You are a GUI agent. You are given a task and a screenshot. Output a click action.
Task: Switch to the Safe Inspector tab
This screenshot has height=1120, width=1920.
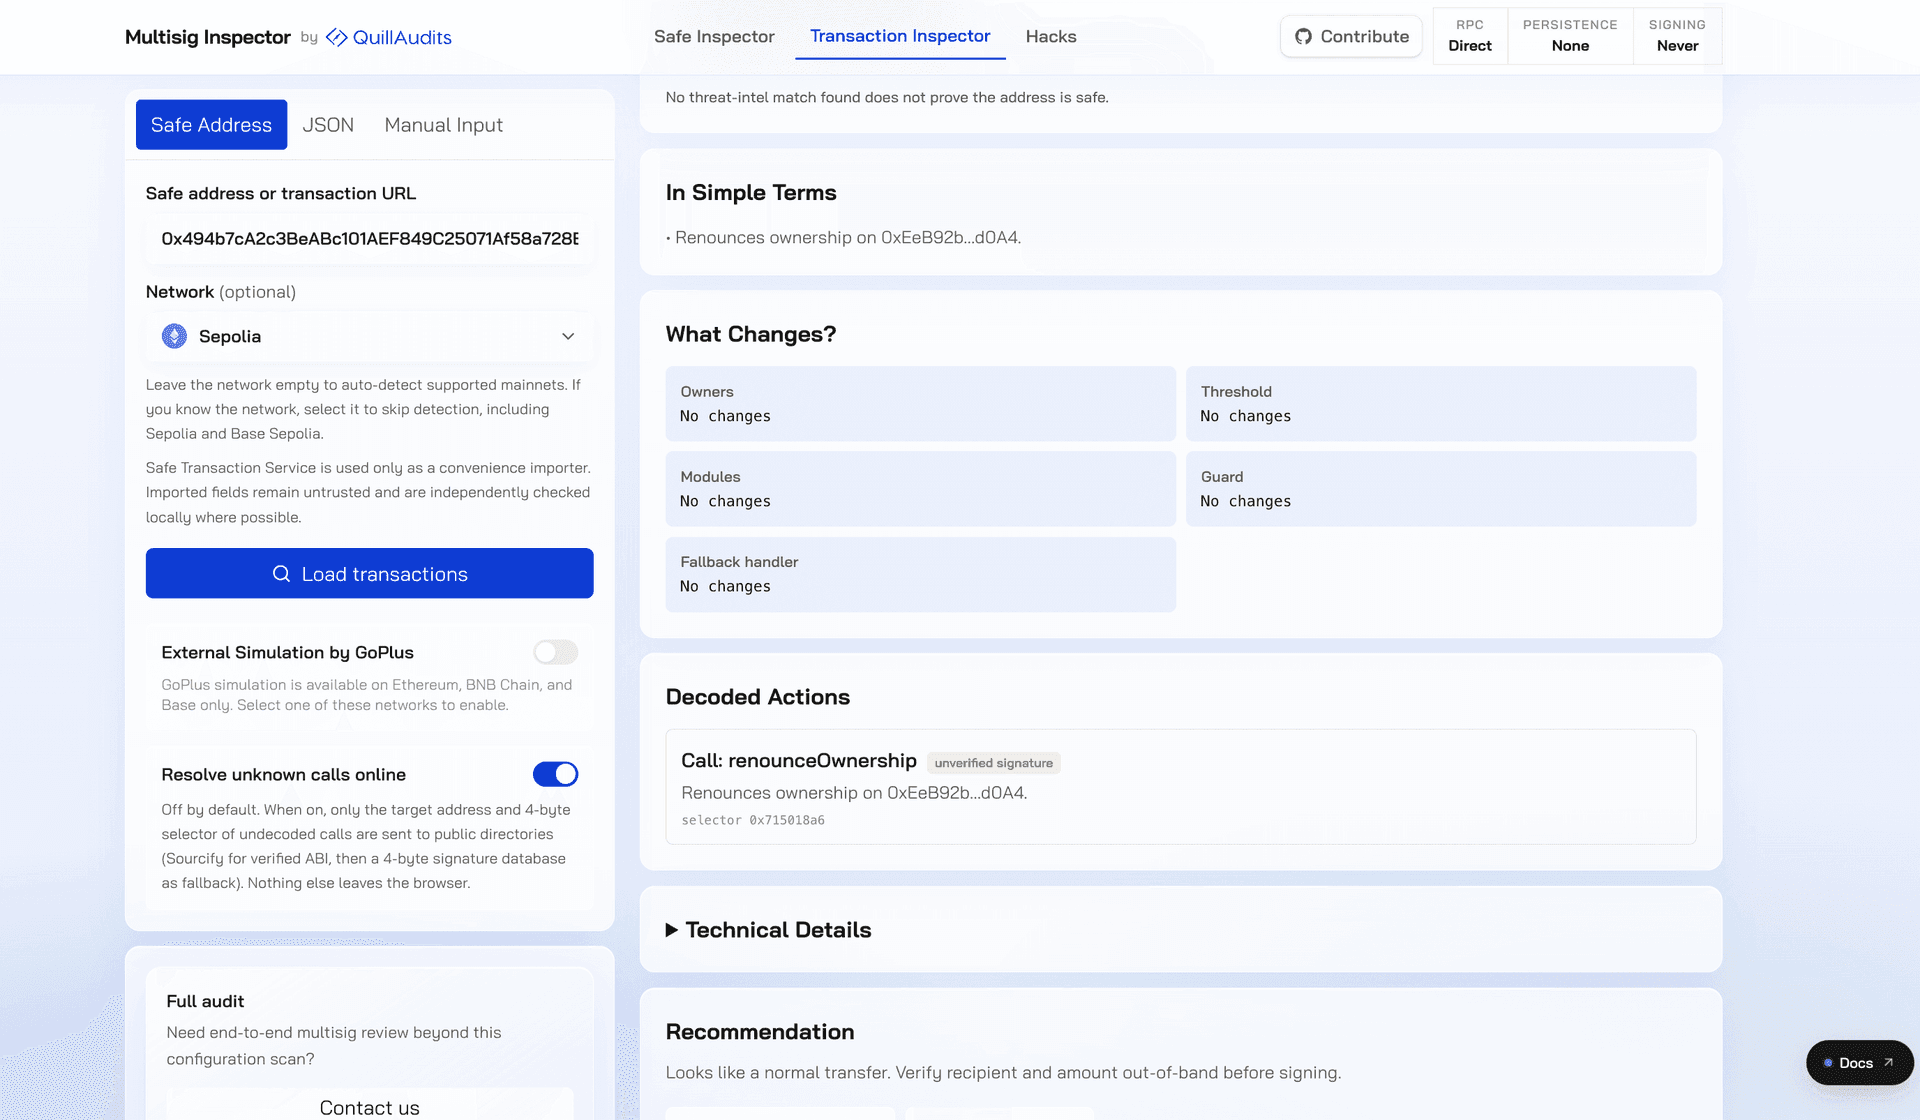[714, 37]
